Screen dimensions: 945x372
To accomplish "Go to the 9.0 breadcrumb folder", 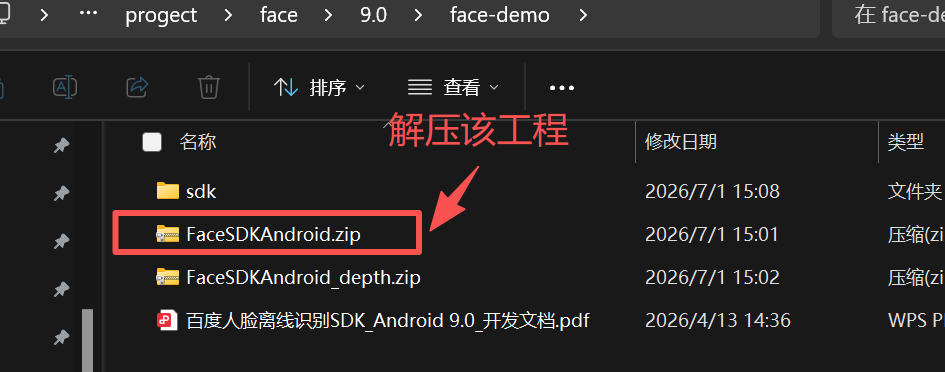I will [374, 15].
